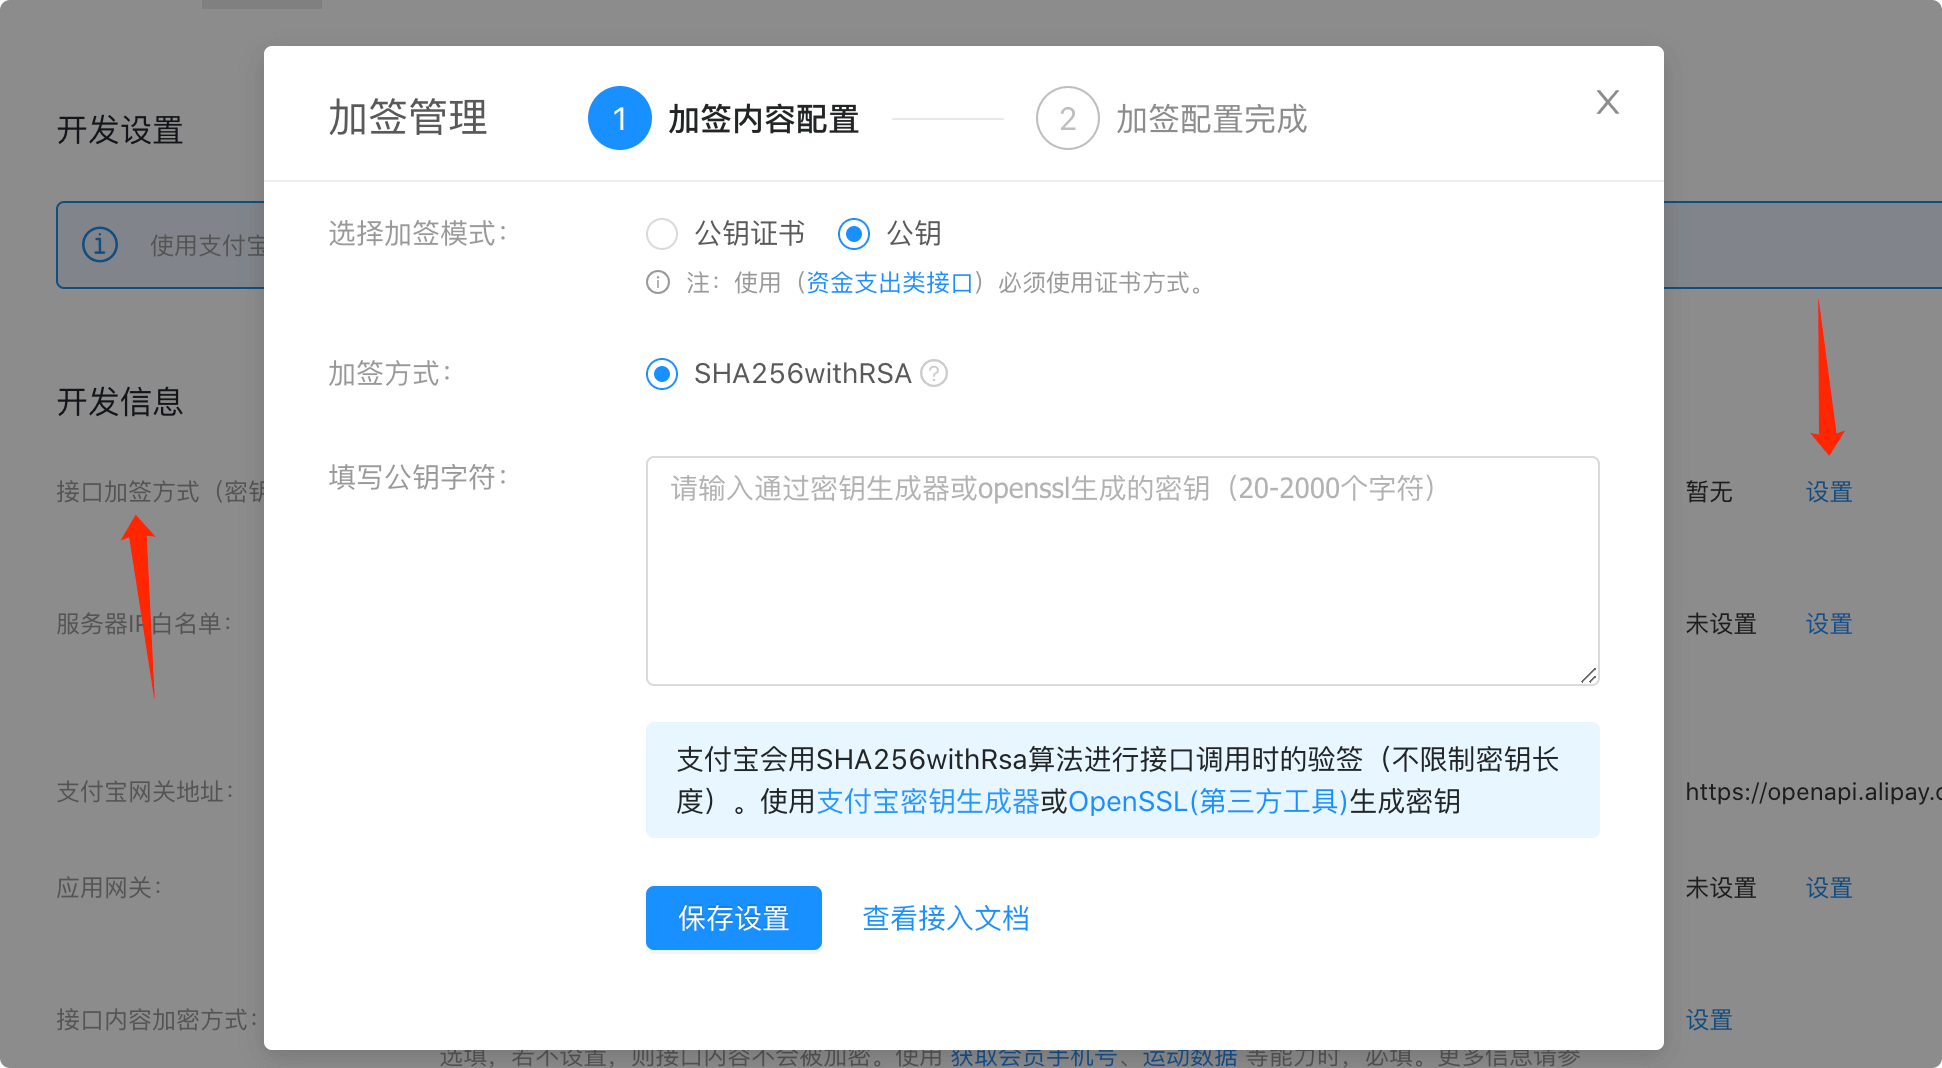Open the 资金支出类接口 link
Viewport: 1942px width, 1068px height.
[x=889, y=283]
